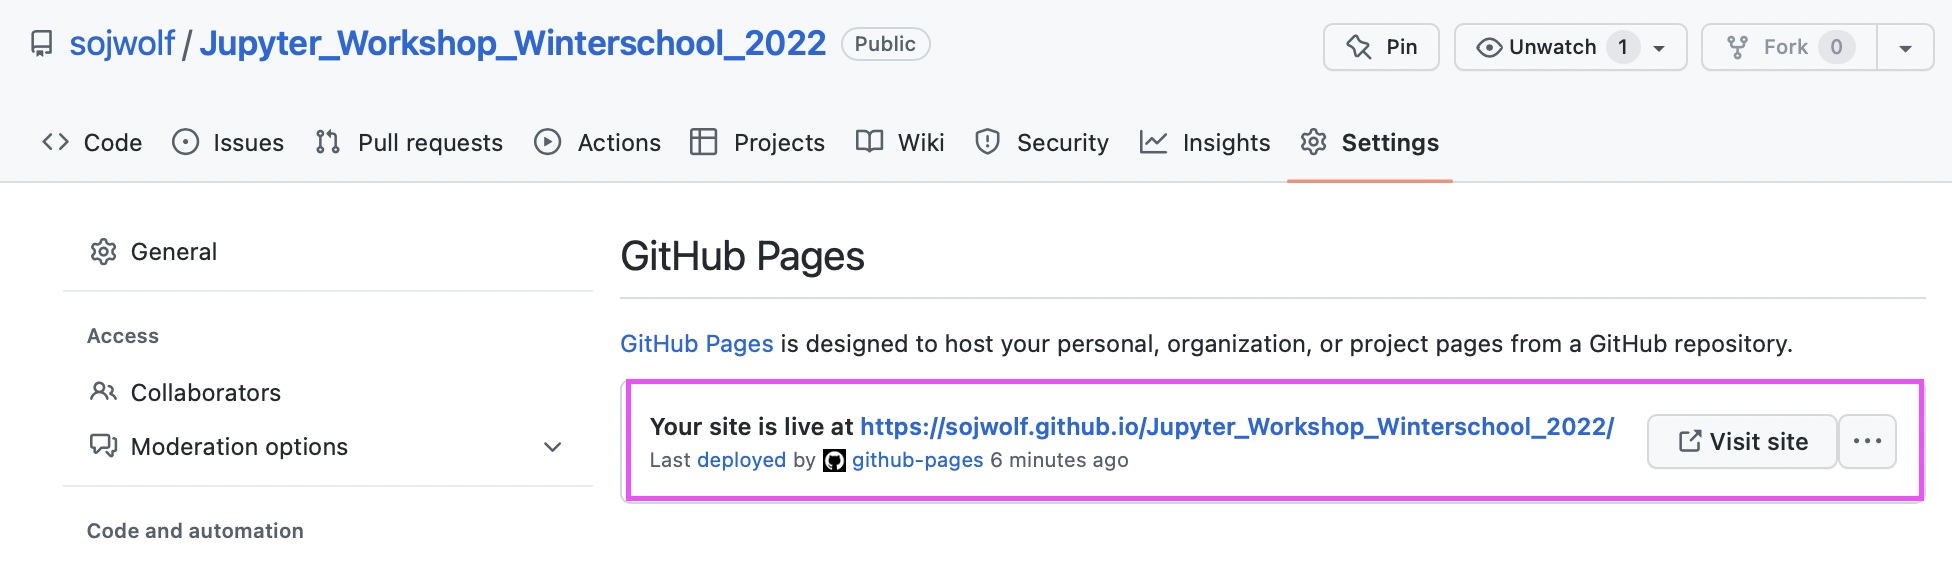Click the Access section heading

point(123,336)
